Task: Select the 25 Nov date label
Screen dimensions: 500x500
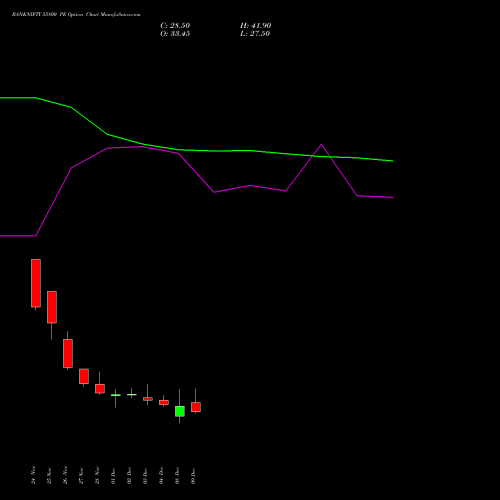Action: click(x=49, y=475)
